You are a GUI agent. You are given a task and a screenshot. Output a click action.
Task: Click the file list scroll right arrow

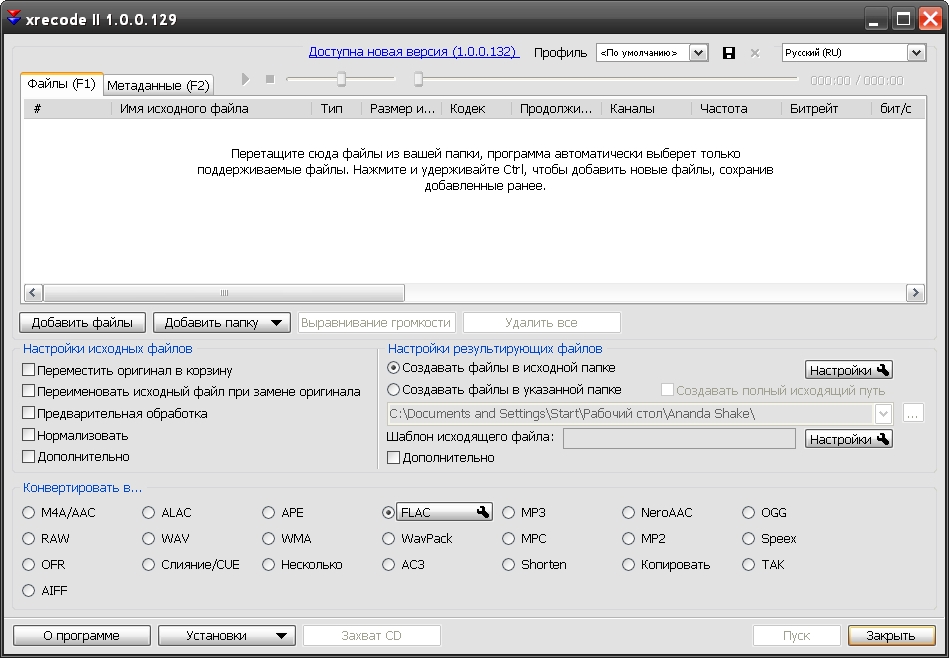(915, 293)
